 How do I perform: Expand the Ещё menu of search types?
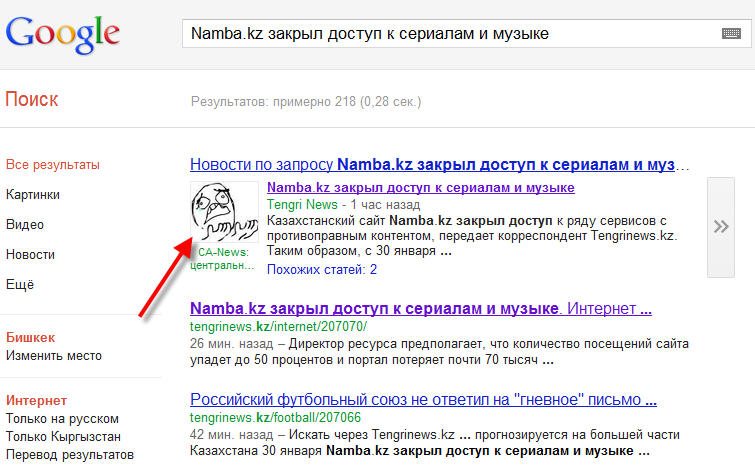(20, 285)
